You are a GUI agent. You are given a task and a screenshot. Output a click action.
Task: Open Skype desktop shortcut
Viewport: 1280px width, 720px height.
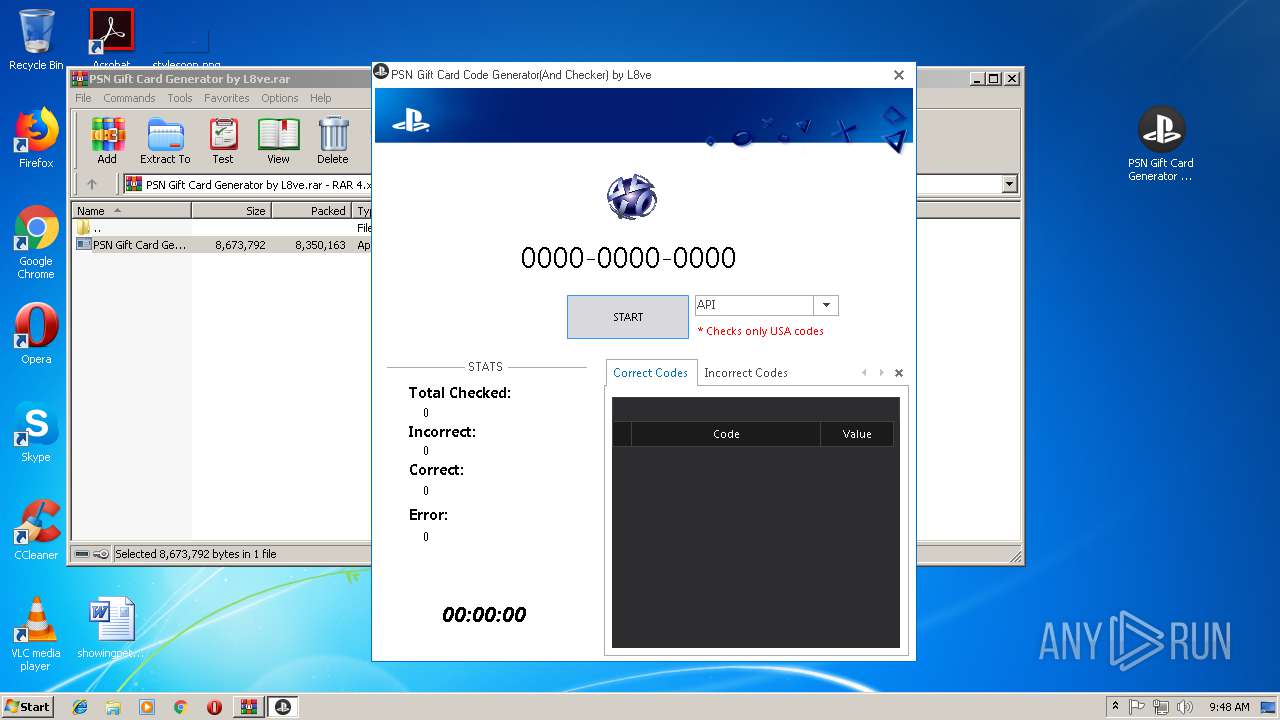36,433
